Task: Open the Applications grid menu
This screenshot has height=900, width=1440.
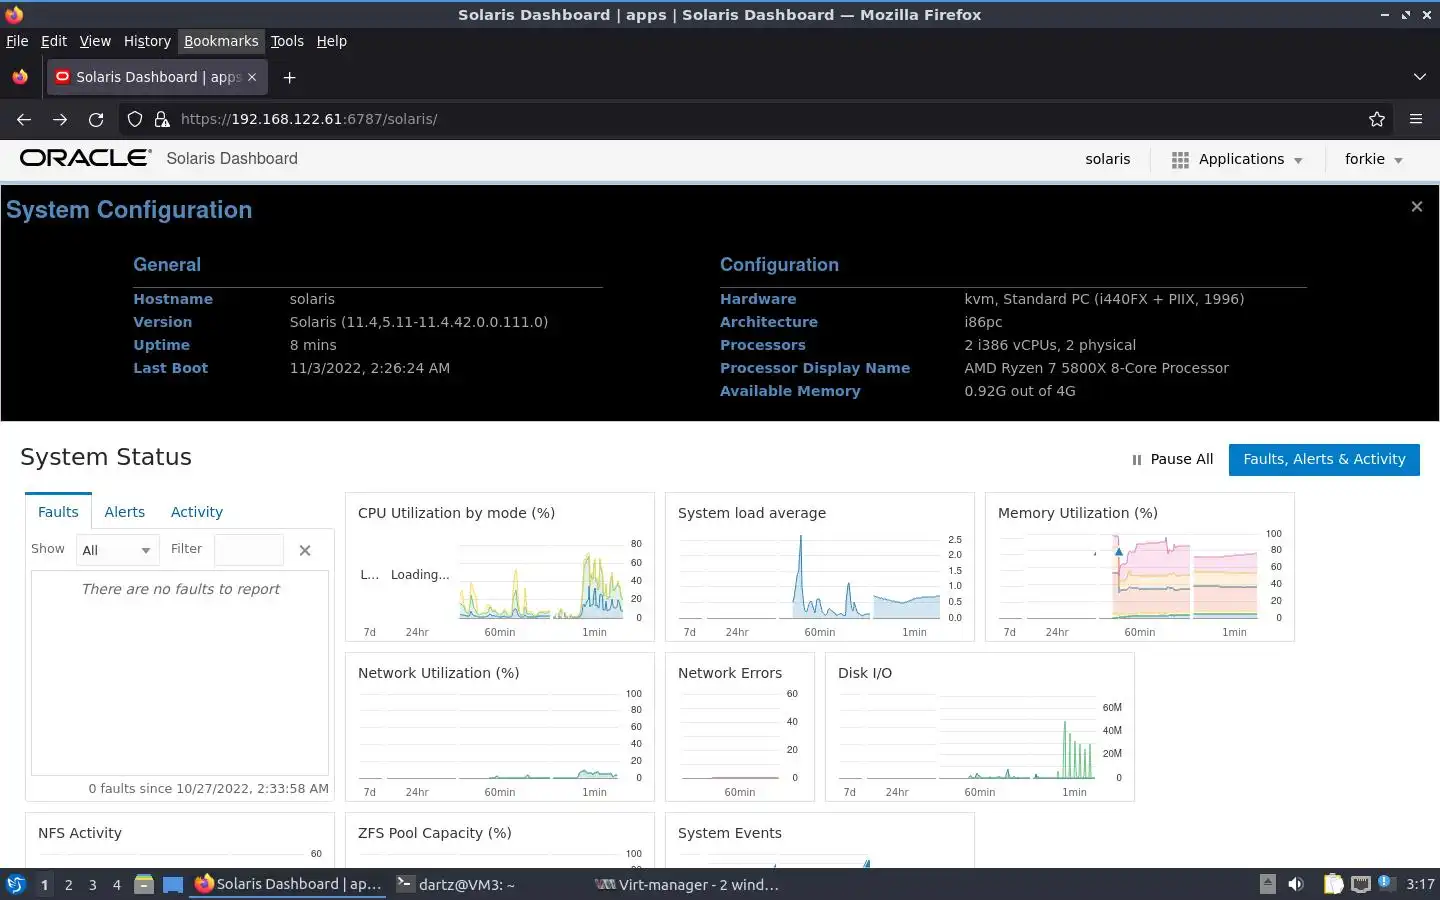Action: point(1237,159)
